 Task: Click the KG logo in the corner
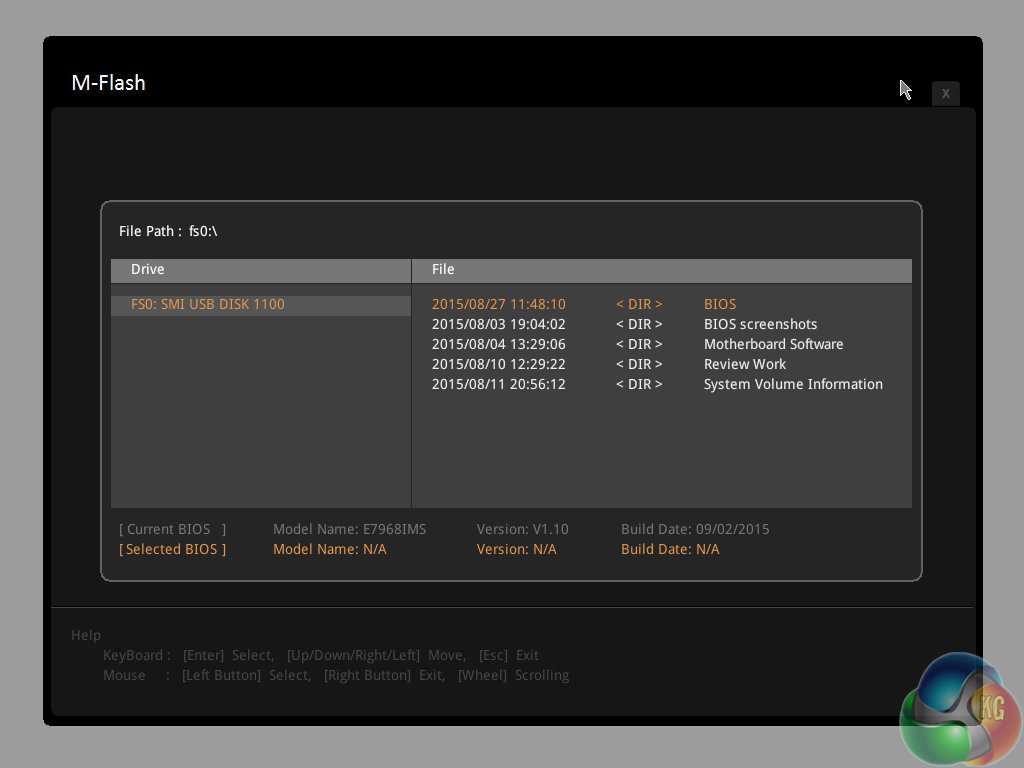960,708
